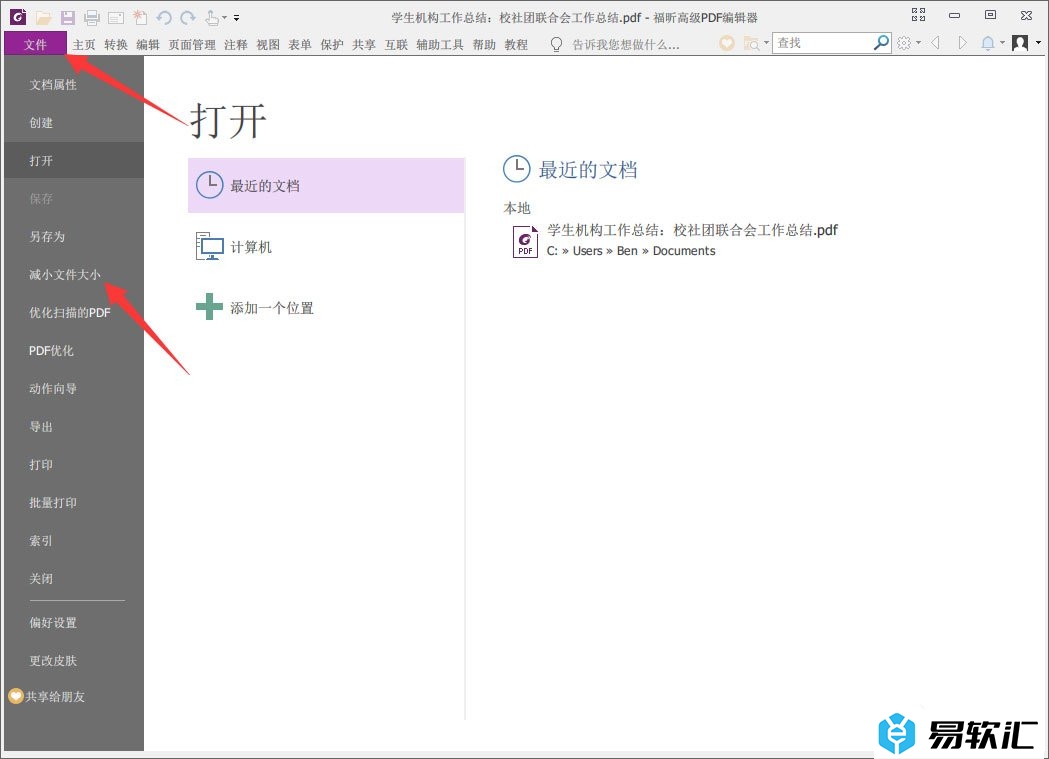This screenshot has width=1049, height=759.
Task: Open 更改皮肤 from the sidebar
Action: click(x=74, y=661)
